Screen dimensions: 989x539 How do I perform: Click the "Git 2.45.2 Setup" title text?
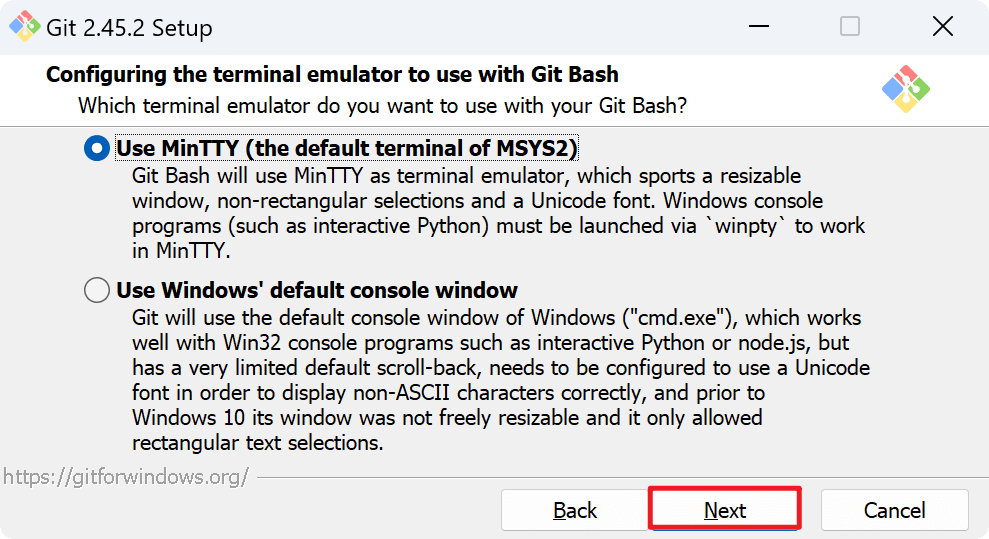click(x=129, y=28)
